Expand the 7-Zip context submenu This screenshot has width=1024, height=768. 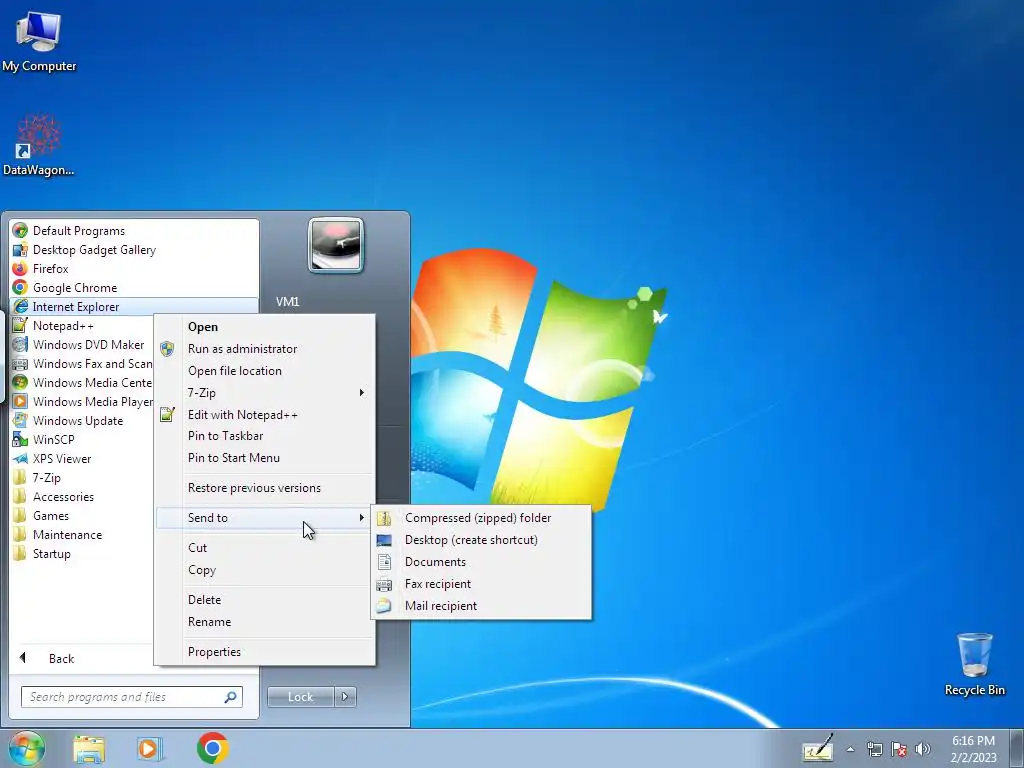[264, 392]
